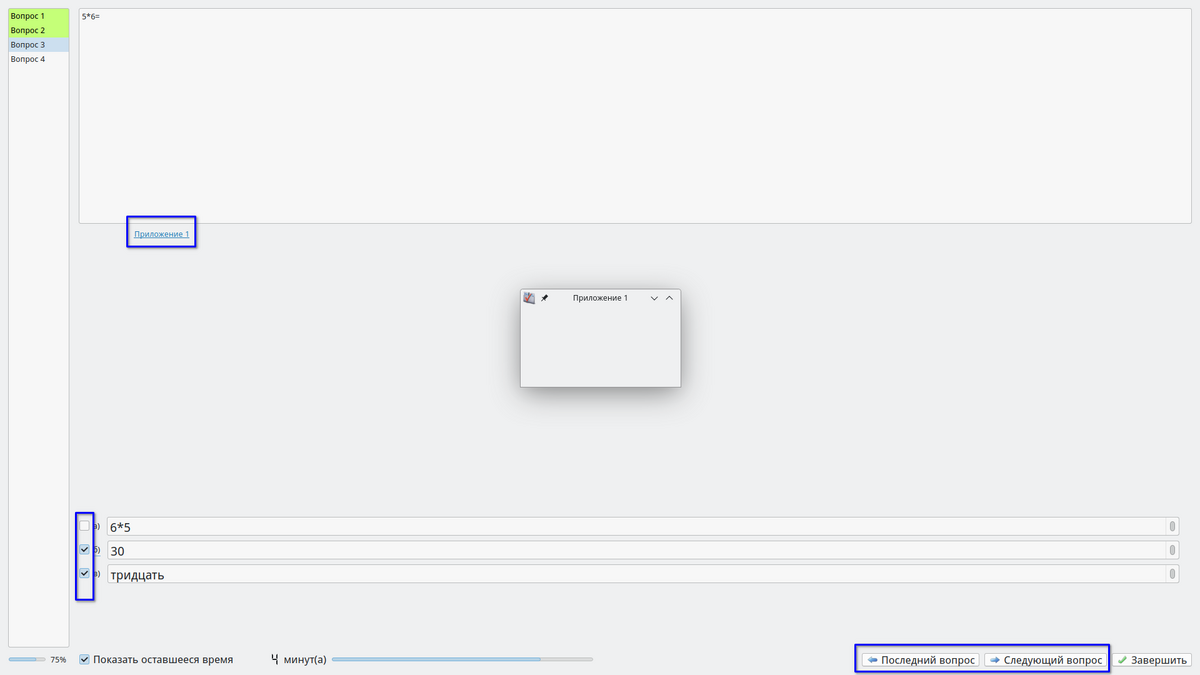Click the scroll handle of the 6*5 answer

pyautogui.click(x=1171, y=526)
